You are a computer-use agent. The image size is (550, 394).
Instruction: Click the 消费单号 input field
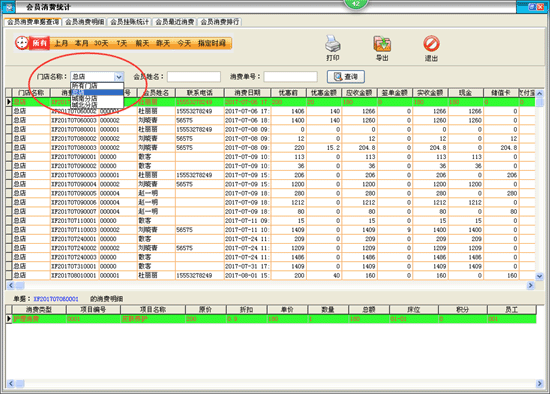pos(290,76)
